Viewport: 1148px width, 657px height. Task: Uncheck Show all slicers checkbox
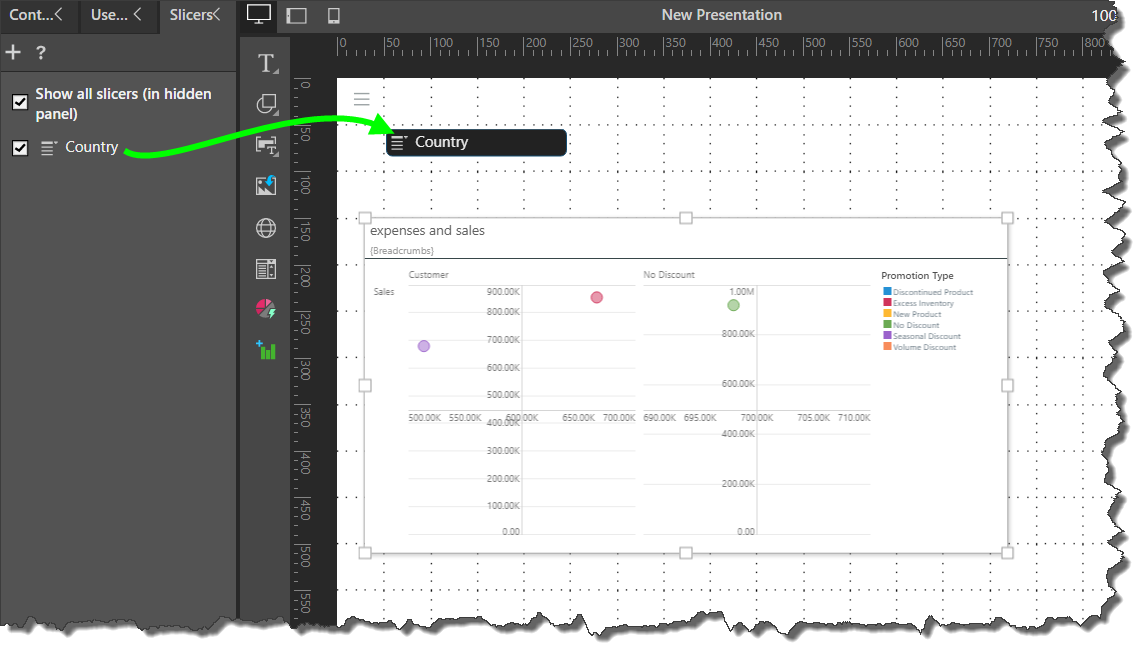19,102
